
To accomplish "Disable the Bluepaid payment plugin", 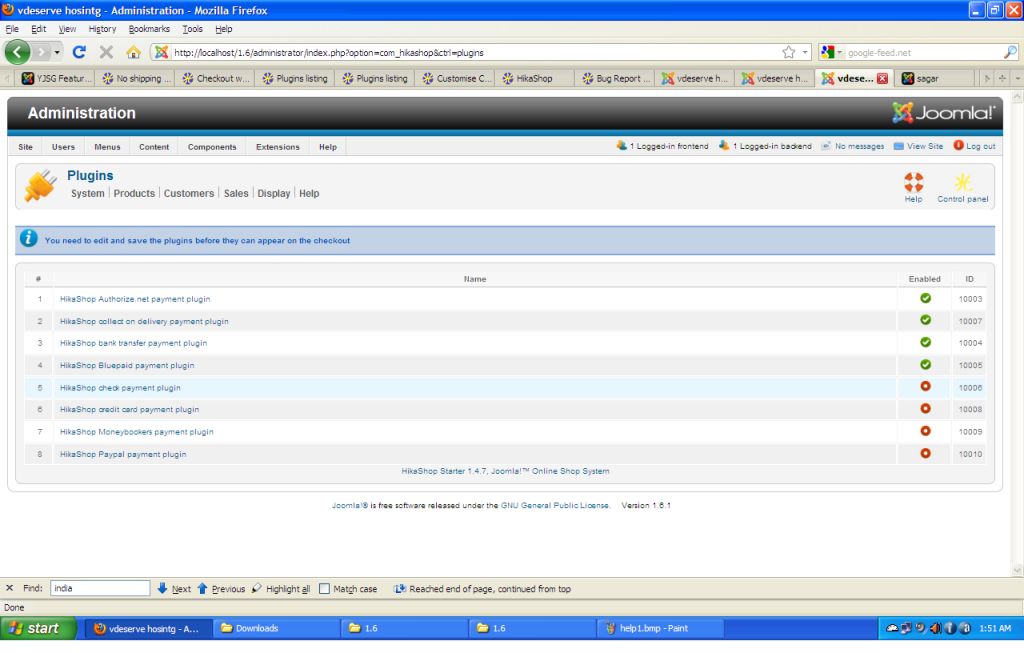I will [925, 365].
